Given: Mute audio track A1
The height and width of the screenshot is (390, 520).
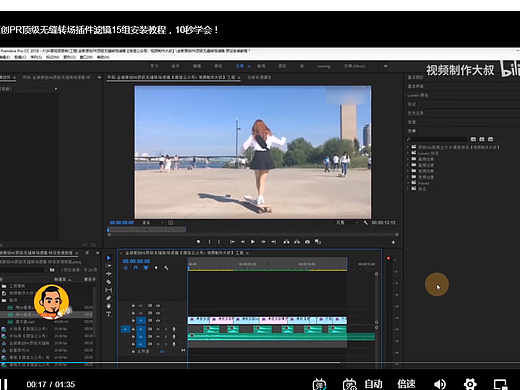Looking at the screenshot, I should coord(158,329).
